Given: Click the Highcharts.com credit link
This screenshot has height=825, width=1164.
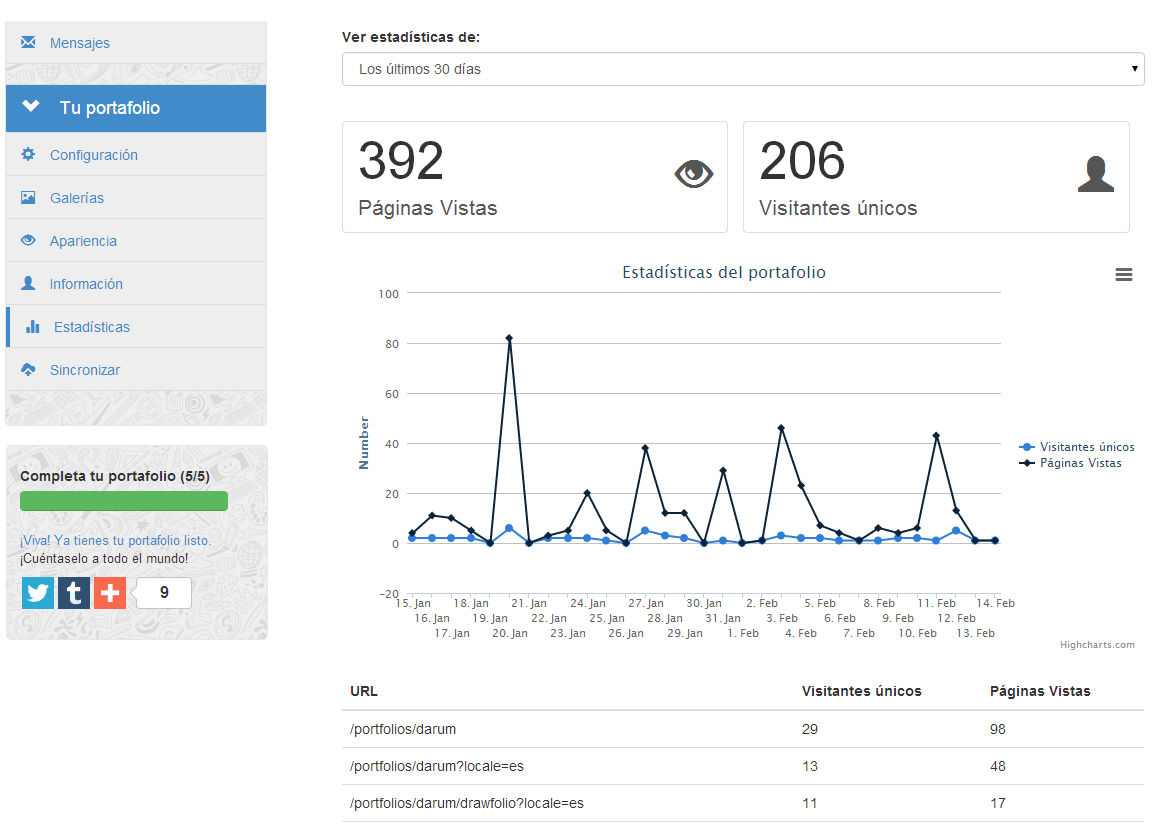Looking at the screenshot, I should coord(1097,645).
